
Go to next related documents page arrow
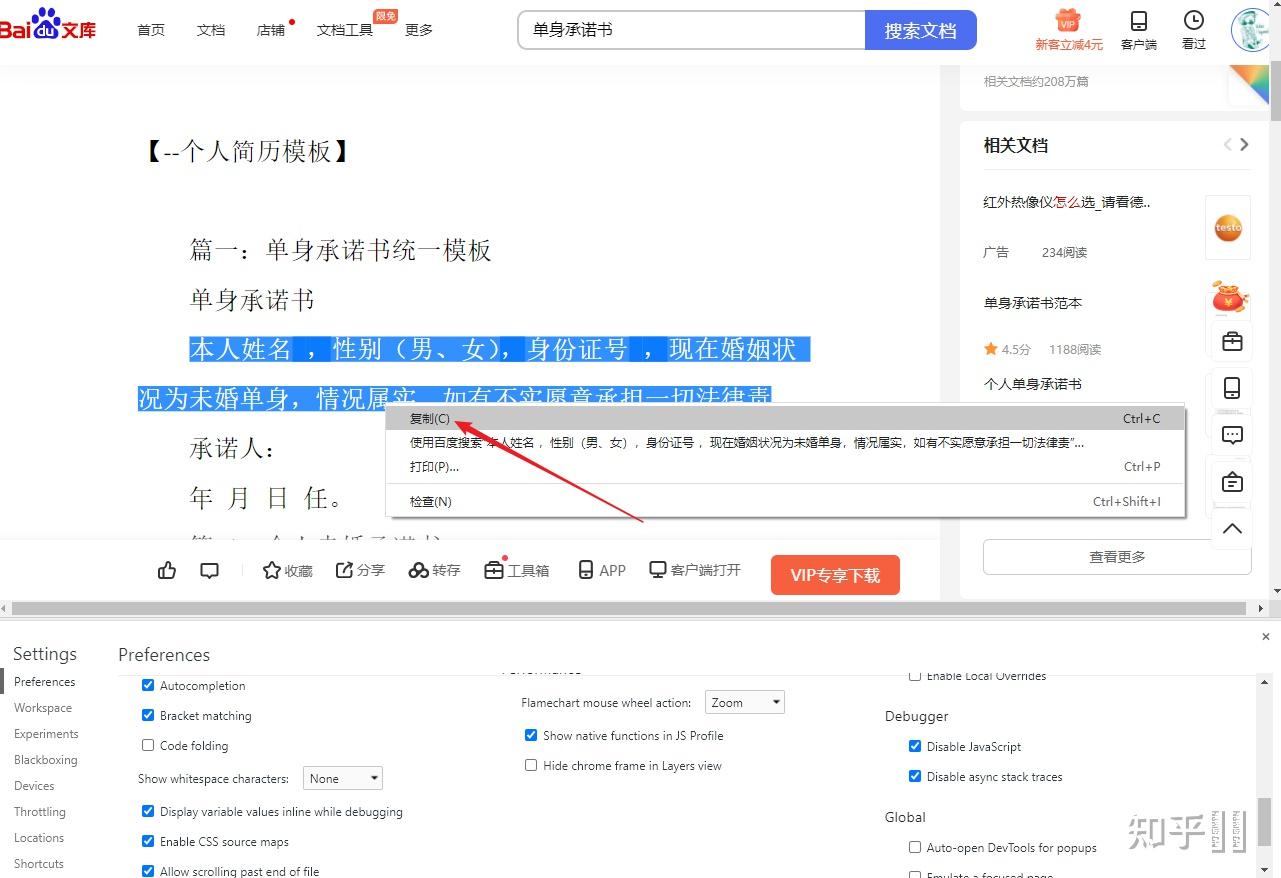tap(1244, 145)
